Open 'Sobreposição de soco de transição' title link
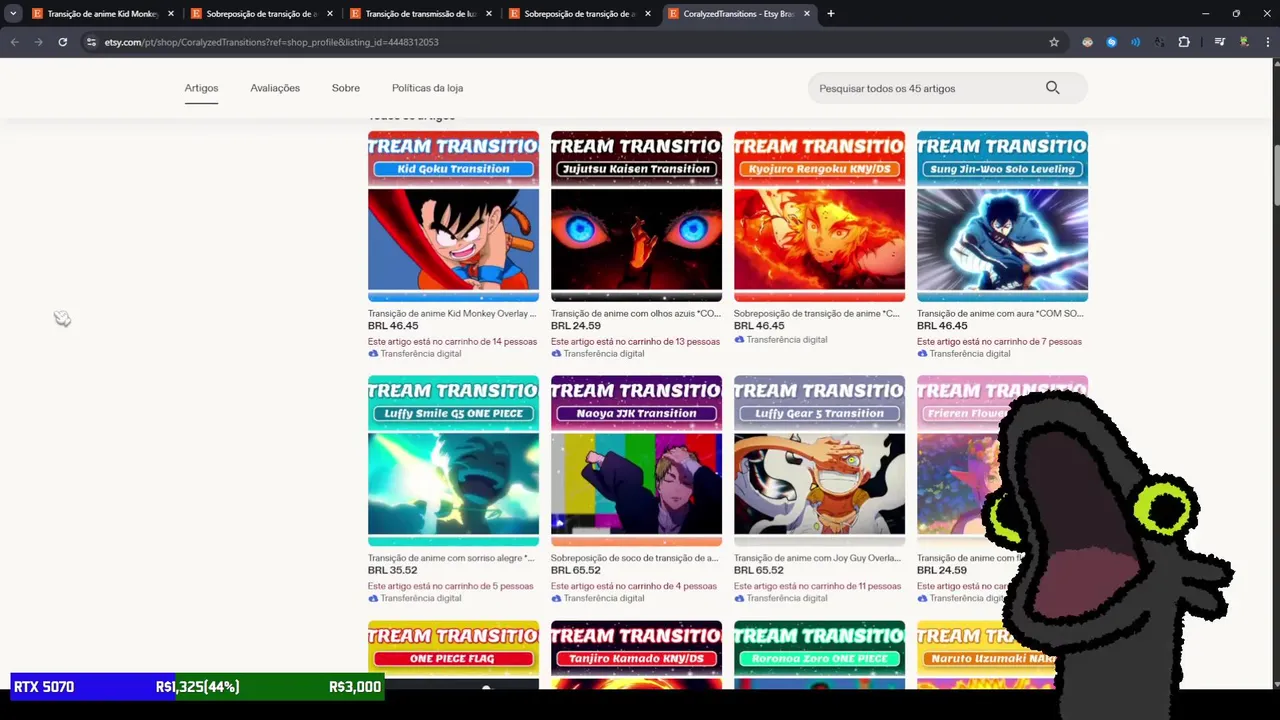Viewport: 1280px width, 720px height. coord(634,558)
